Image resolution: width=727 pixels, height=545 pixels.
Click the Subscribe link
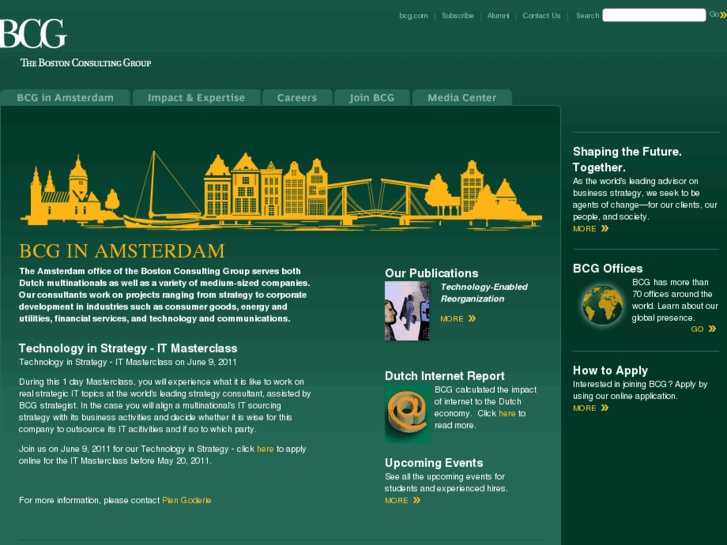pos(458,16)
